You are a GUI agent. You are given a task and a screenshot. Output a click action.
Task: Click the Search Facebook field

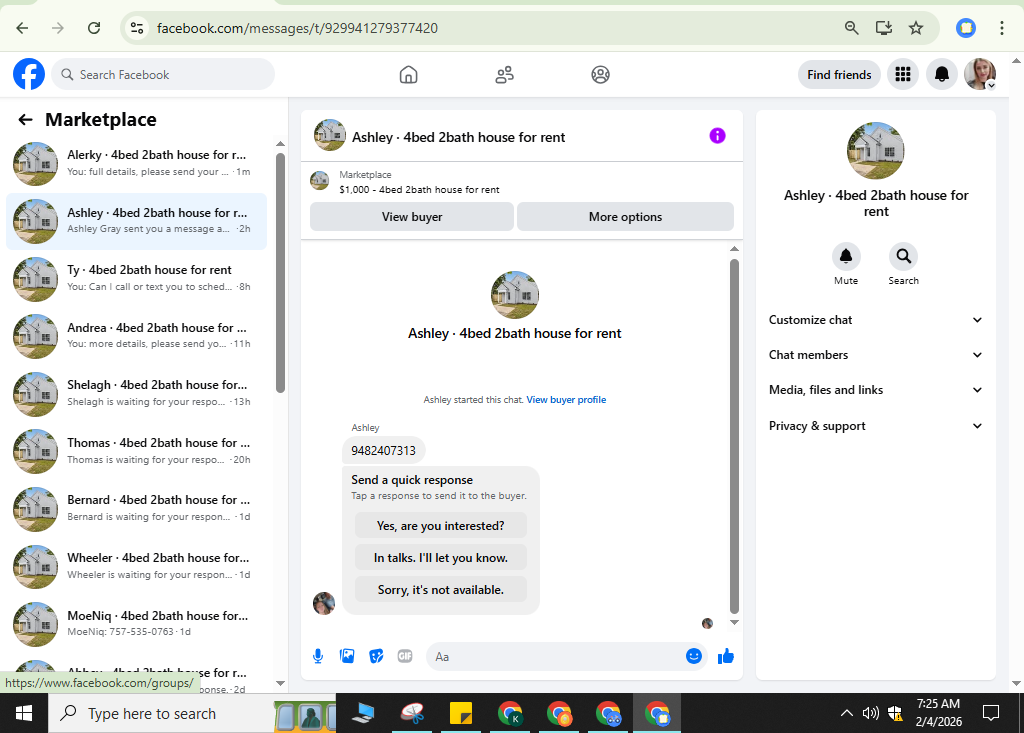[163, 74]
